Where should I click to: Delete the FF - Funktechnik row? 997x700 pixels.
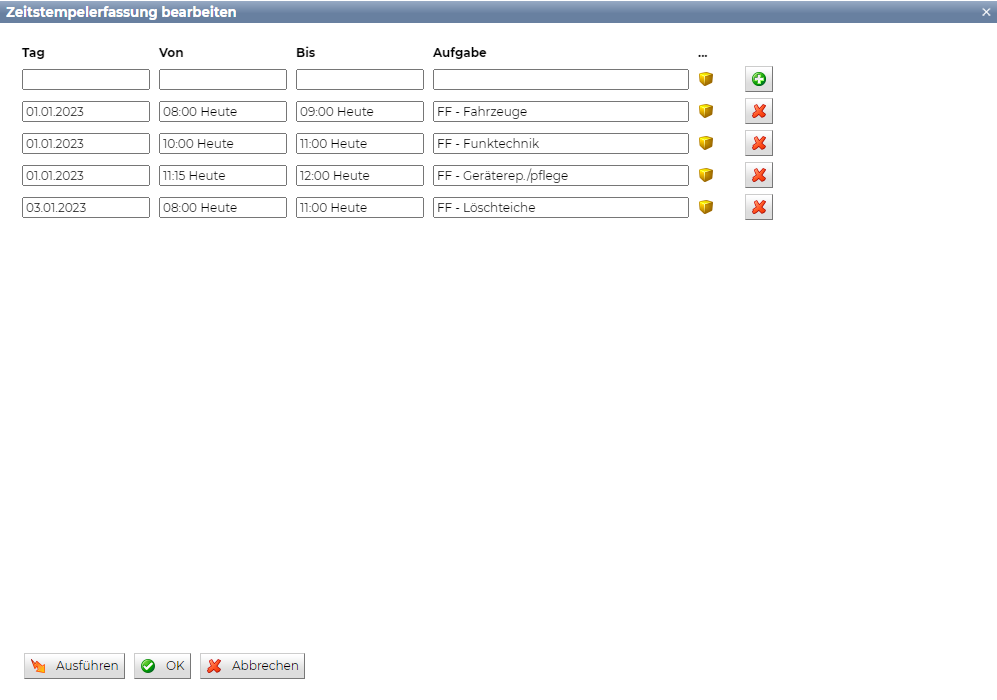(758, 144)
